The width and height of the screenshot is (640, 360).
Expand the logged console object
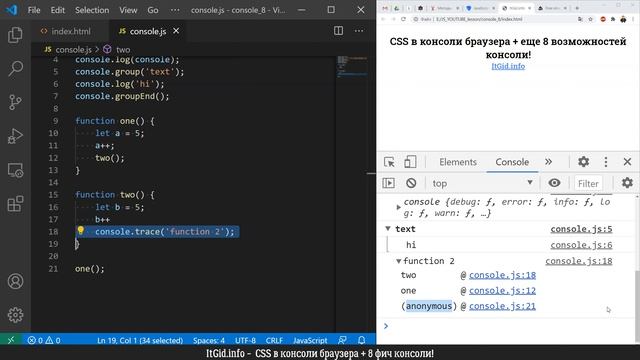(398, 207)
